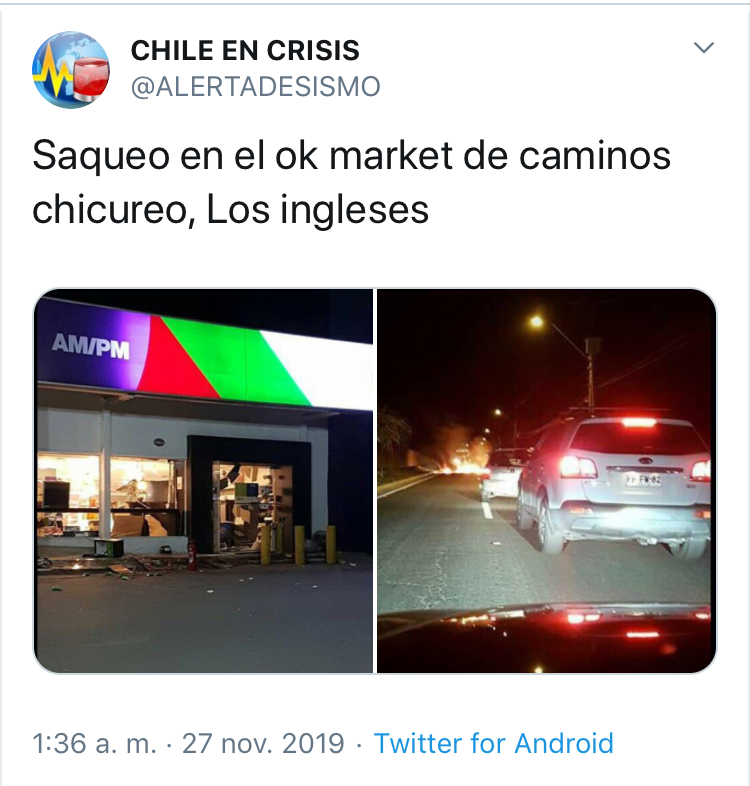Click the red fire extinguisher in photo
Image resolution: width=750 pixels, height=786 pixels.
tap(192, 555)
